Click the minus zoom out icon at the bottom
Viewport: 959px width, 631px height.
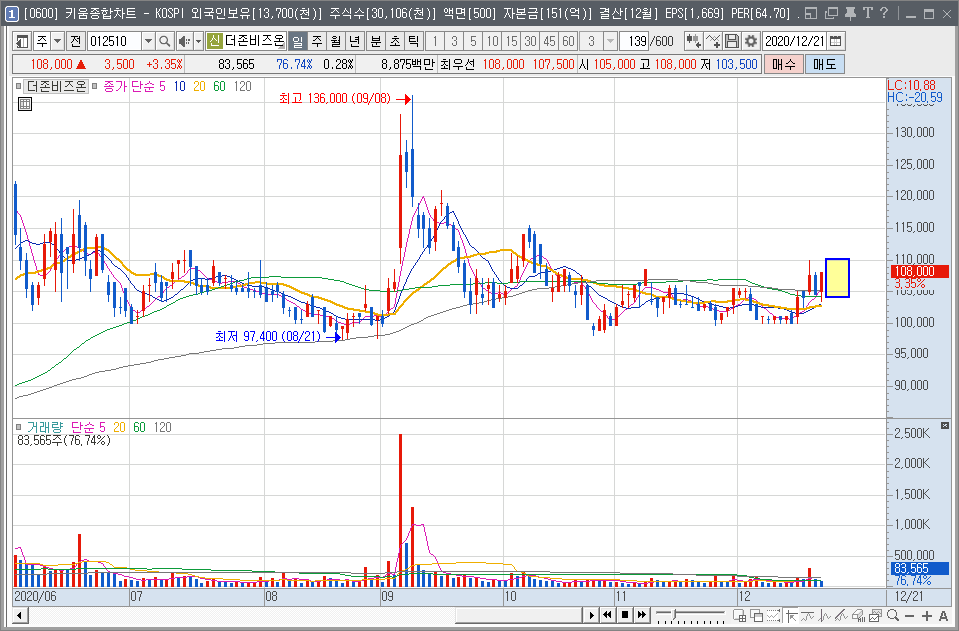909,615
